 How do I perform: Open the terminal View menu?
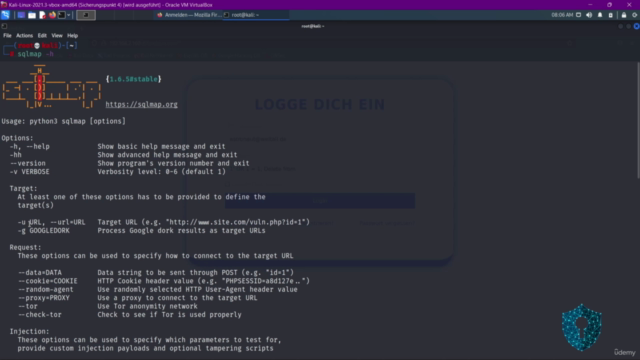tap(57, 36)
